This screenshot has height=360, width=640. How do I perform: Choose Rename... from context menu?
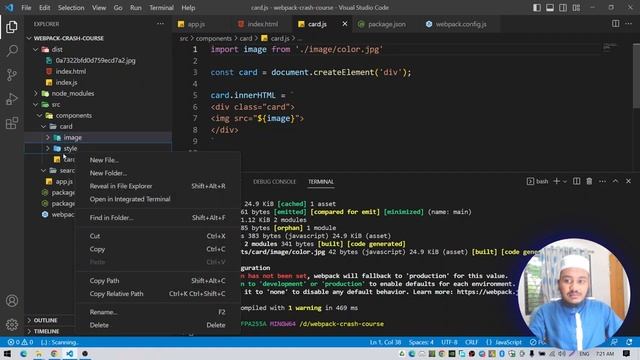[x=158, y=312]
